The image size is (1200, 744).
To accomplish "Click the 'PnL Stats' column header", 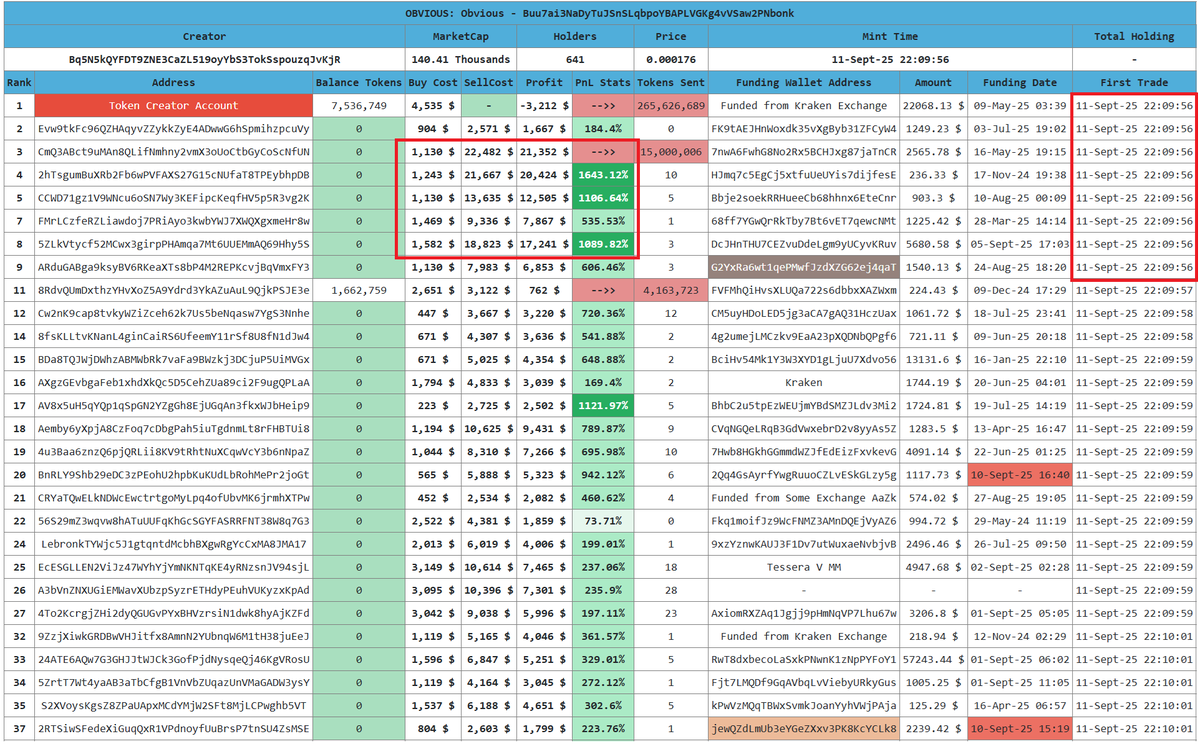I will click(603, 82).
